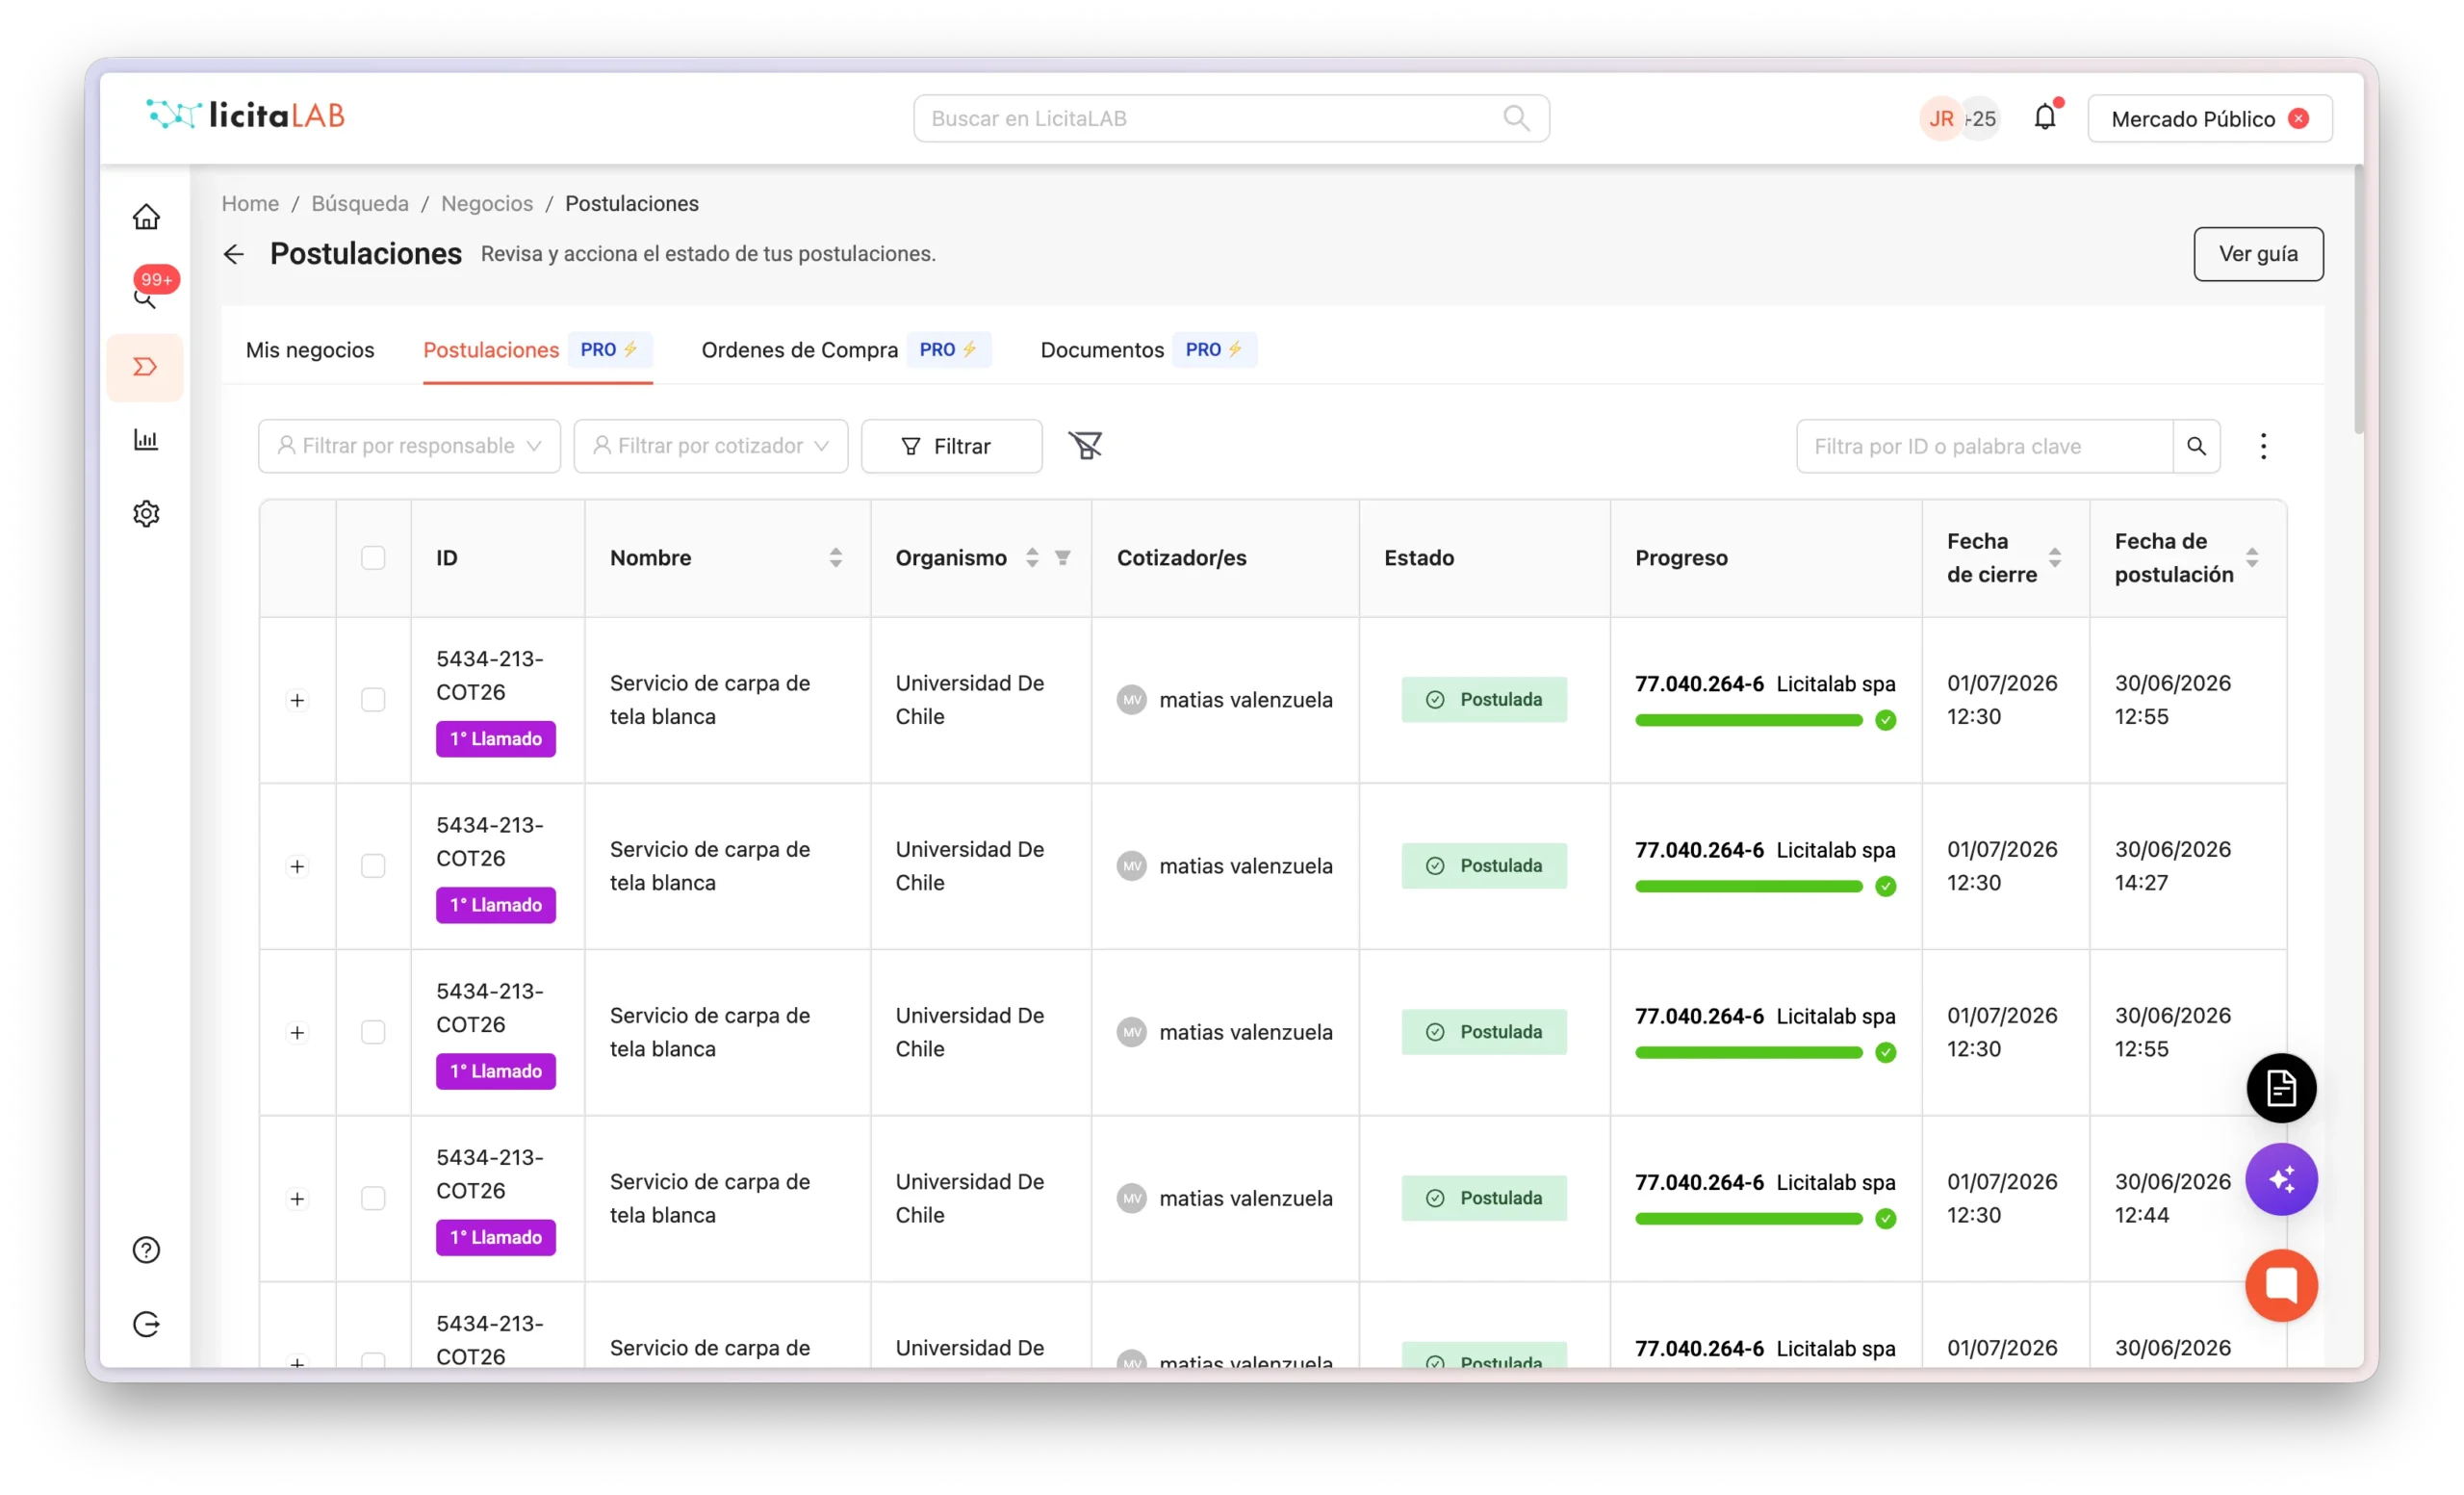Click the +25 users avatar badge

tap(1982, 119)
